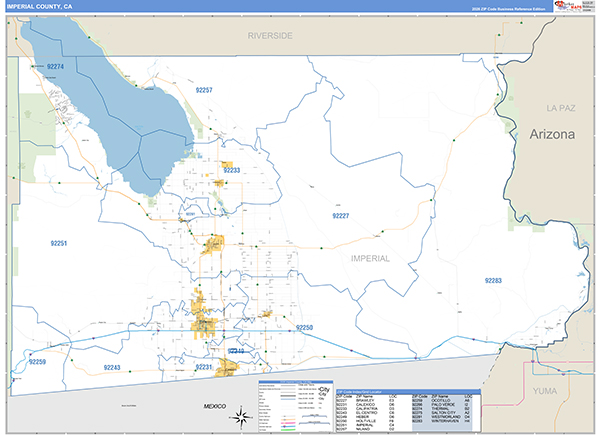The image size is (600, 435).
Task: Select ZIP code 92283 label
Action: click(494, 281)
